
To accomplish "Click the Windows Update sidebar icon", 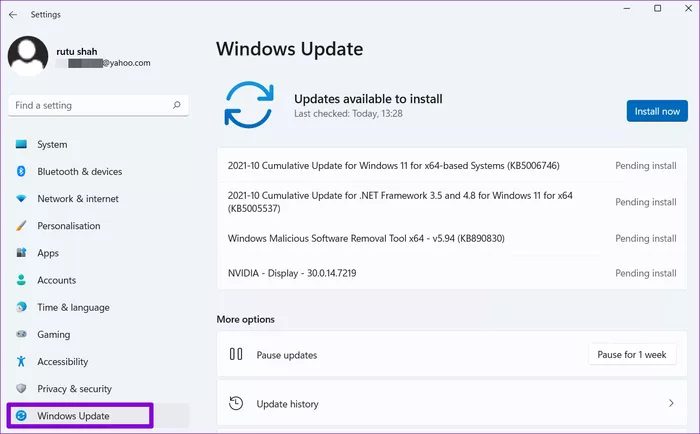I will pyautogui.click(x=21, y=416).
